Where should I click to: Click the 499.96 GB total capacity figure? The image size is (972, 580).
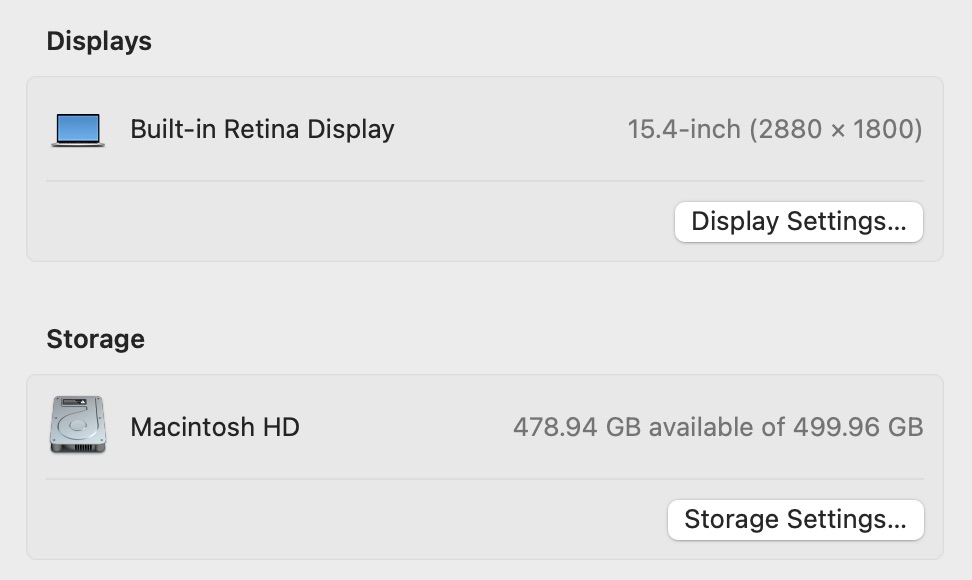[x=858, y=427]
